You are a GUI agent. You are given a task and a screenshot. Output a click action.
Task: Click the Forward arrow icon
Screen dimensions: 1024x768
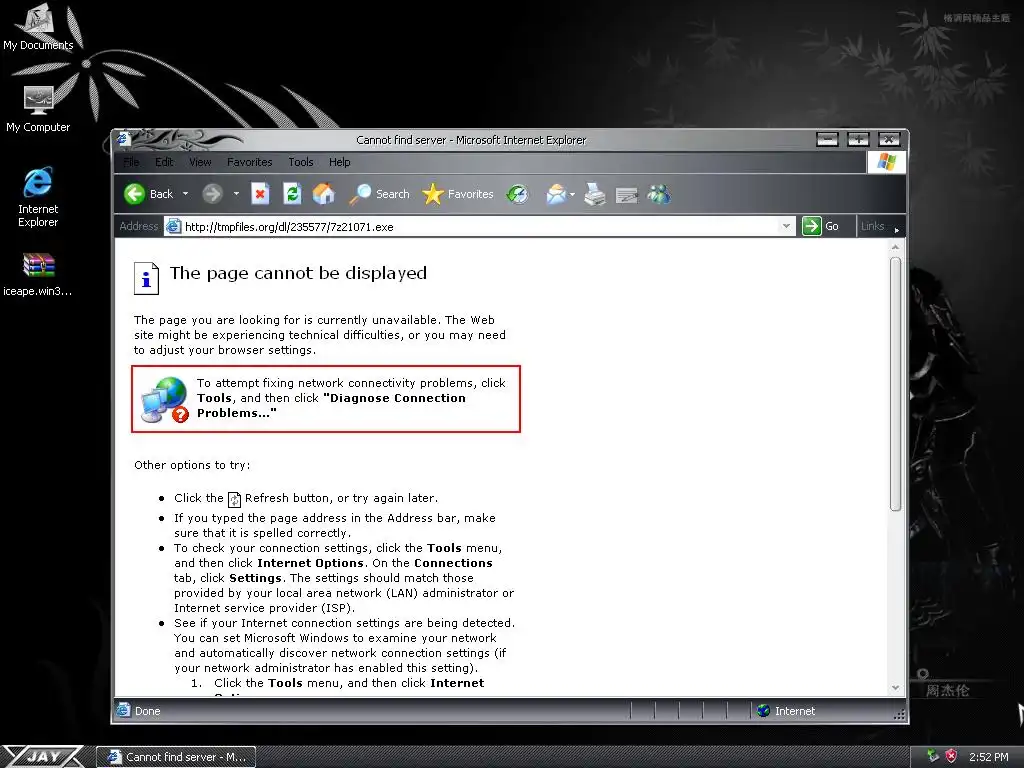[x=212, y=194]
